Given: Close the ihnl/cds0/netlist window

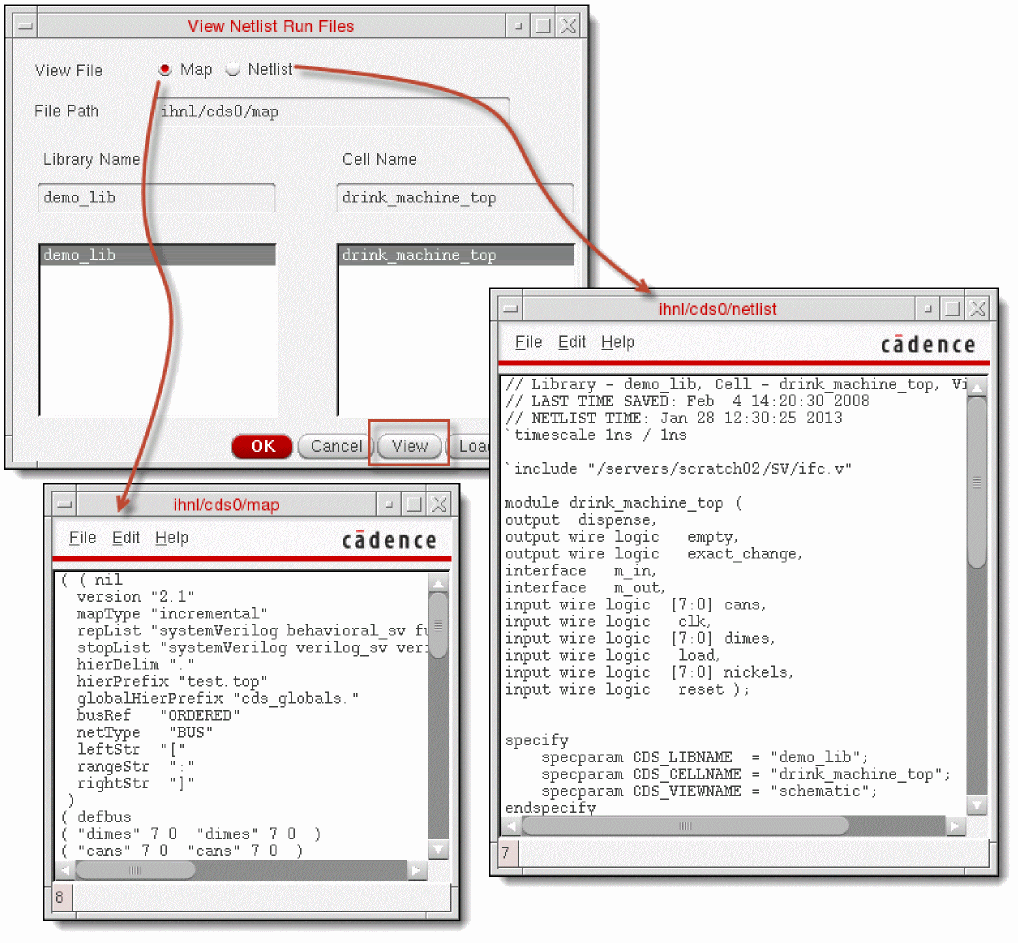Looking at the screenshot, I should pos(977,308).
